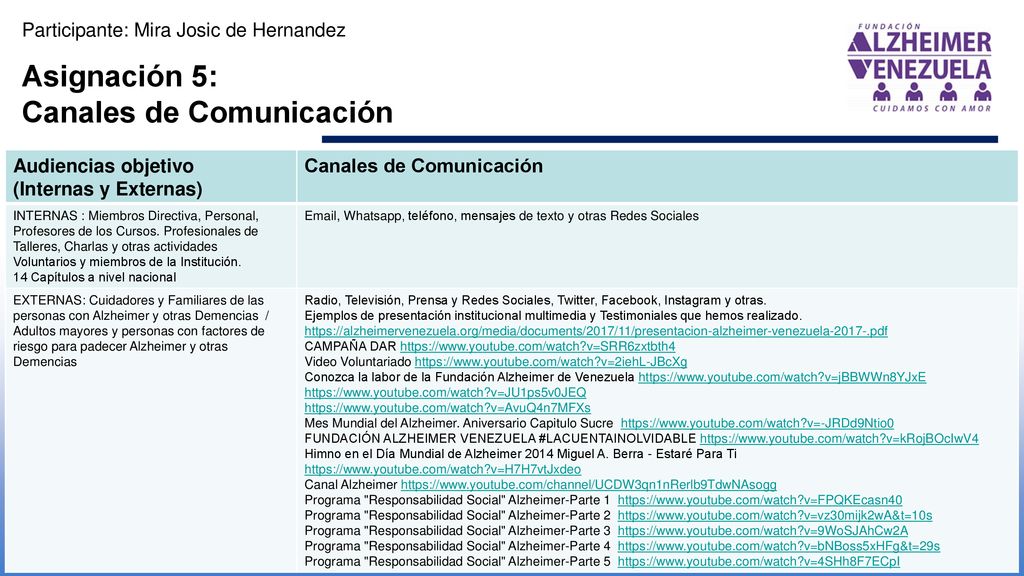Open the CAMPAÑA DAR YouTube link
1024x576 pixels.
[x=537, y=347]
